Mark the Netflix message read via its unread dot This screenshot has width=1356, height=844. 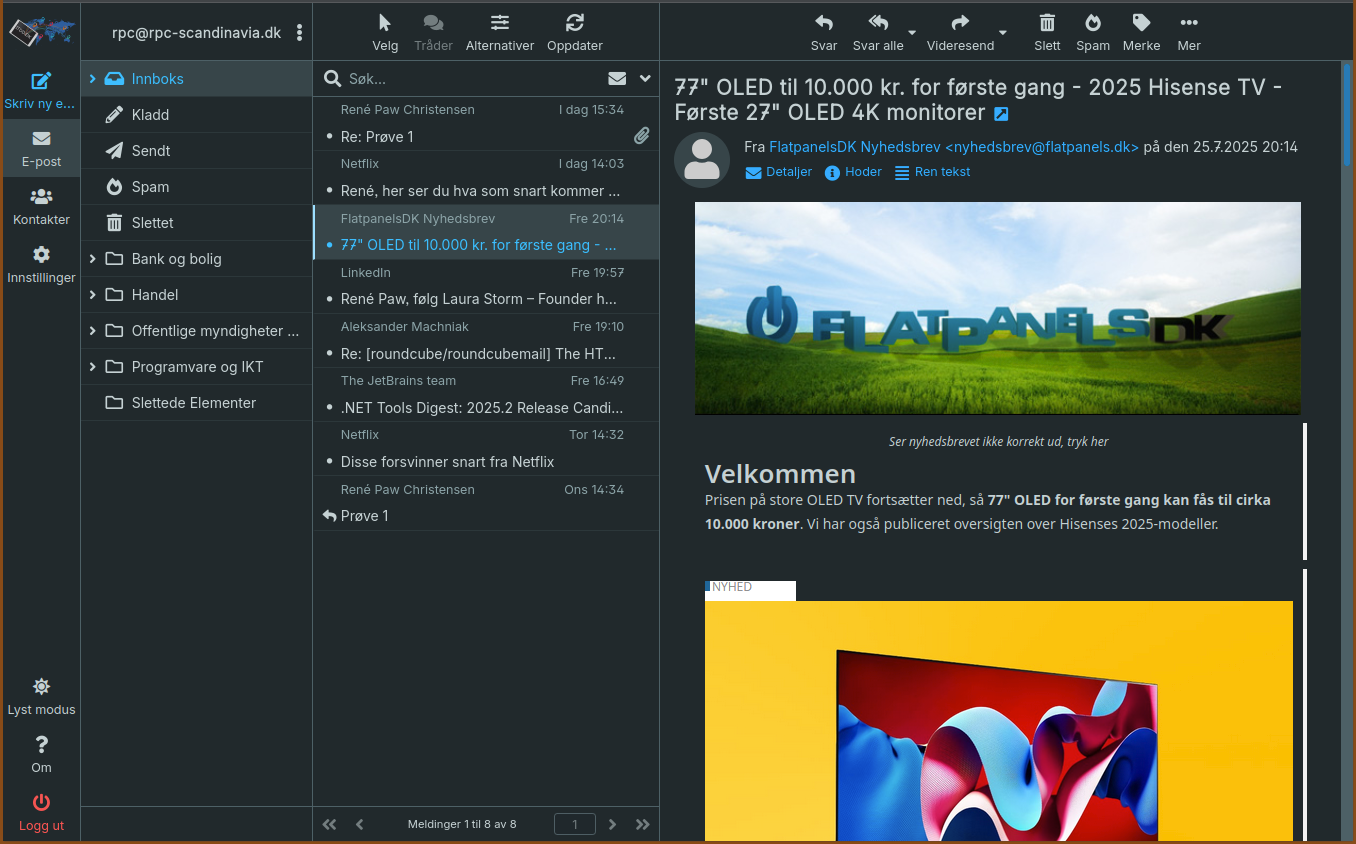330,189
